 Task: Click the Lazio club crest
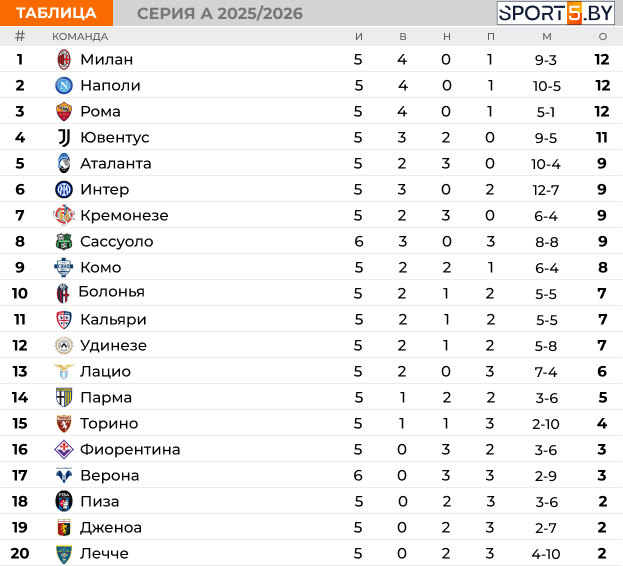click(64, 371)
